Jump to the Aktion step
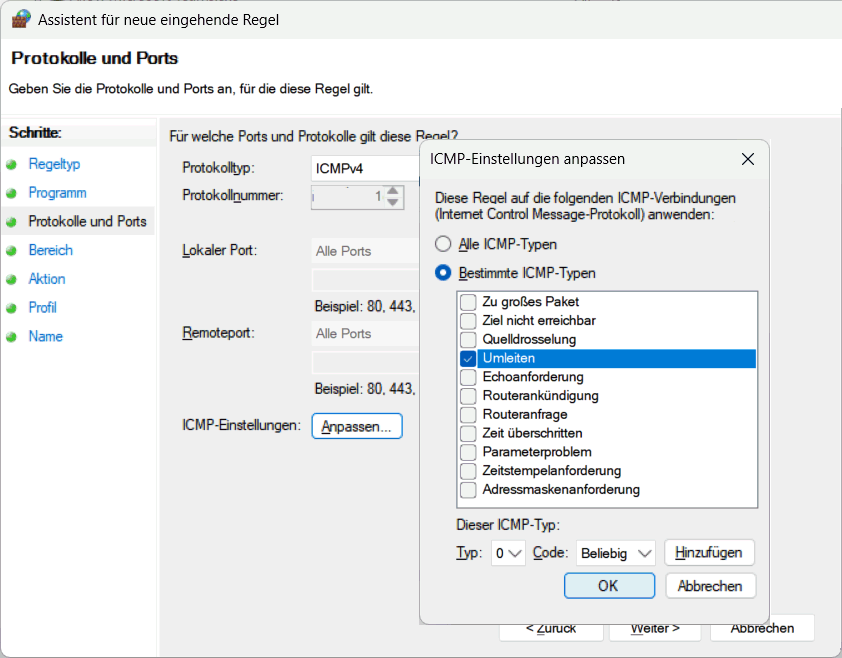842x658 pixels. click(47, 279)
